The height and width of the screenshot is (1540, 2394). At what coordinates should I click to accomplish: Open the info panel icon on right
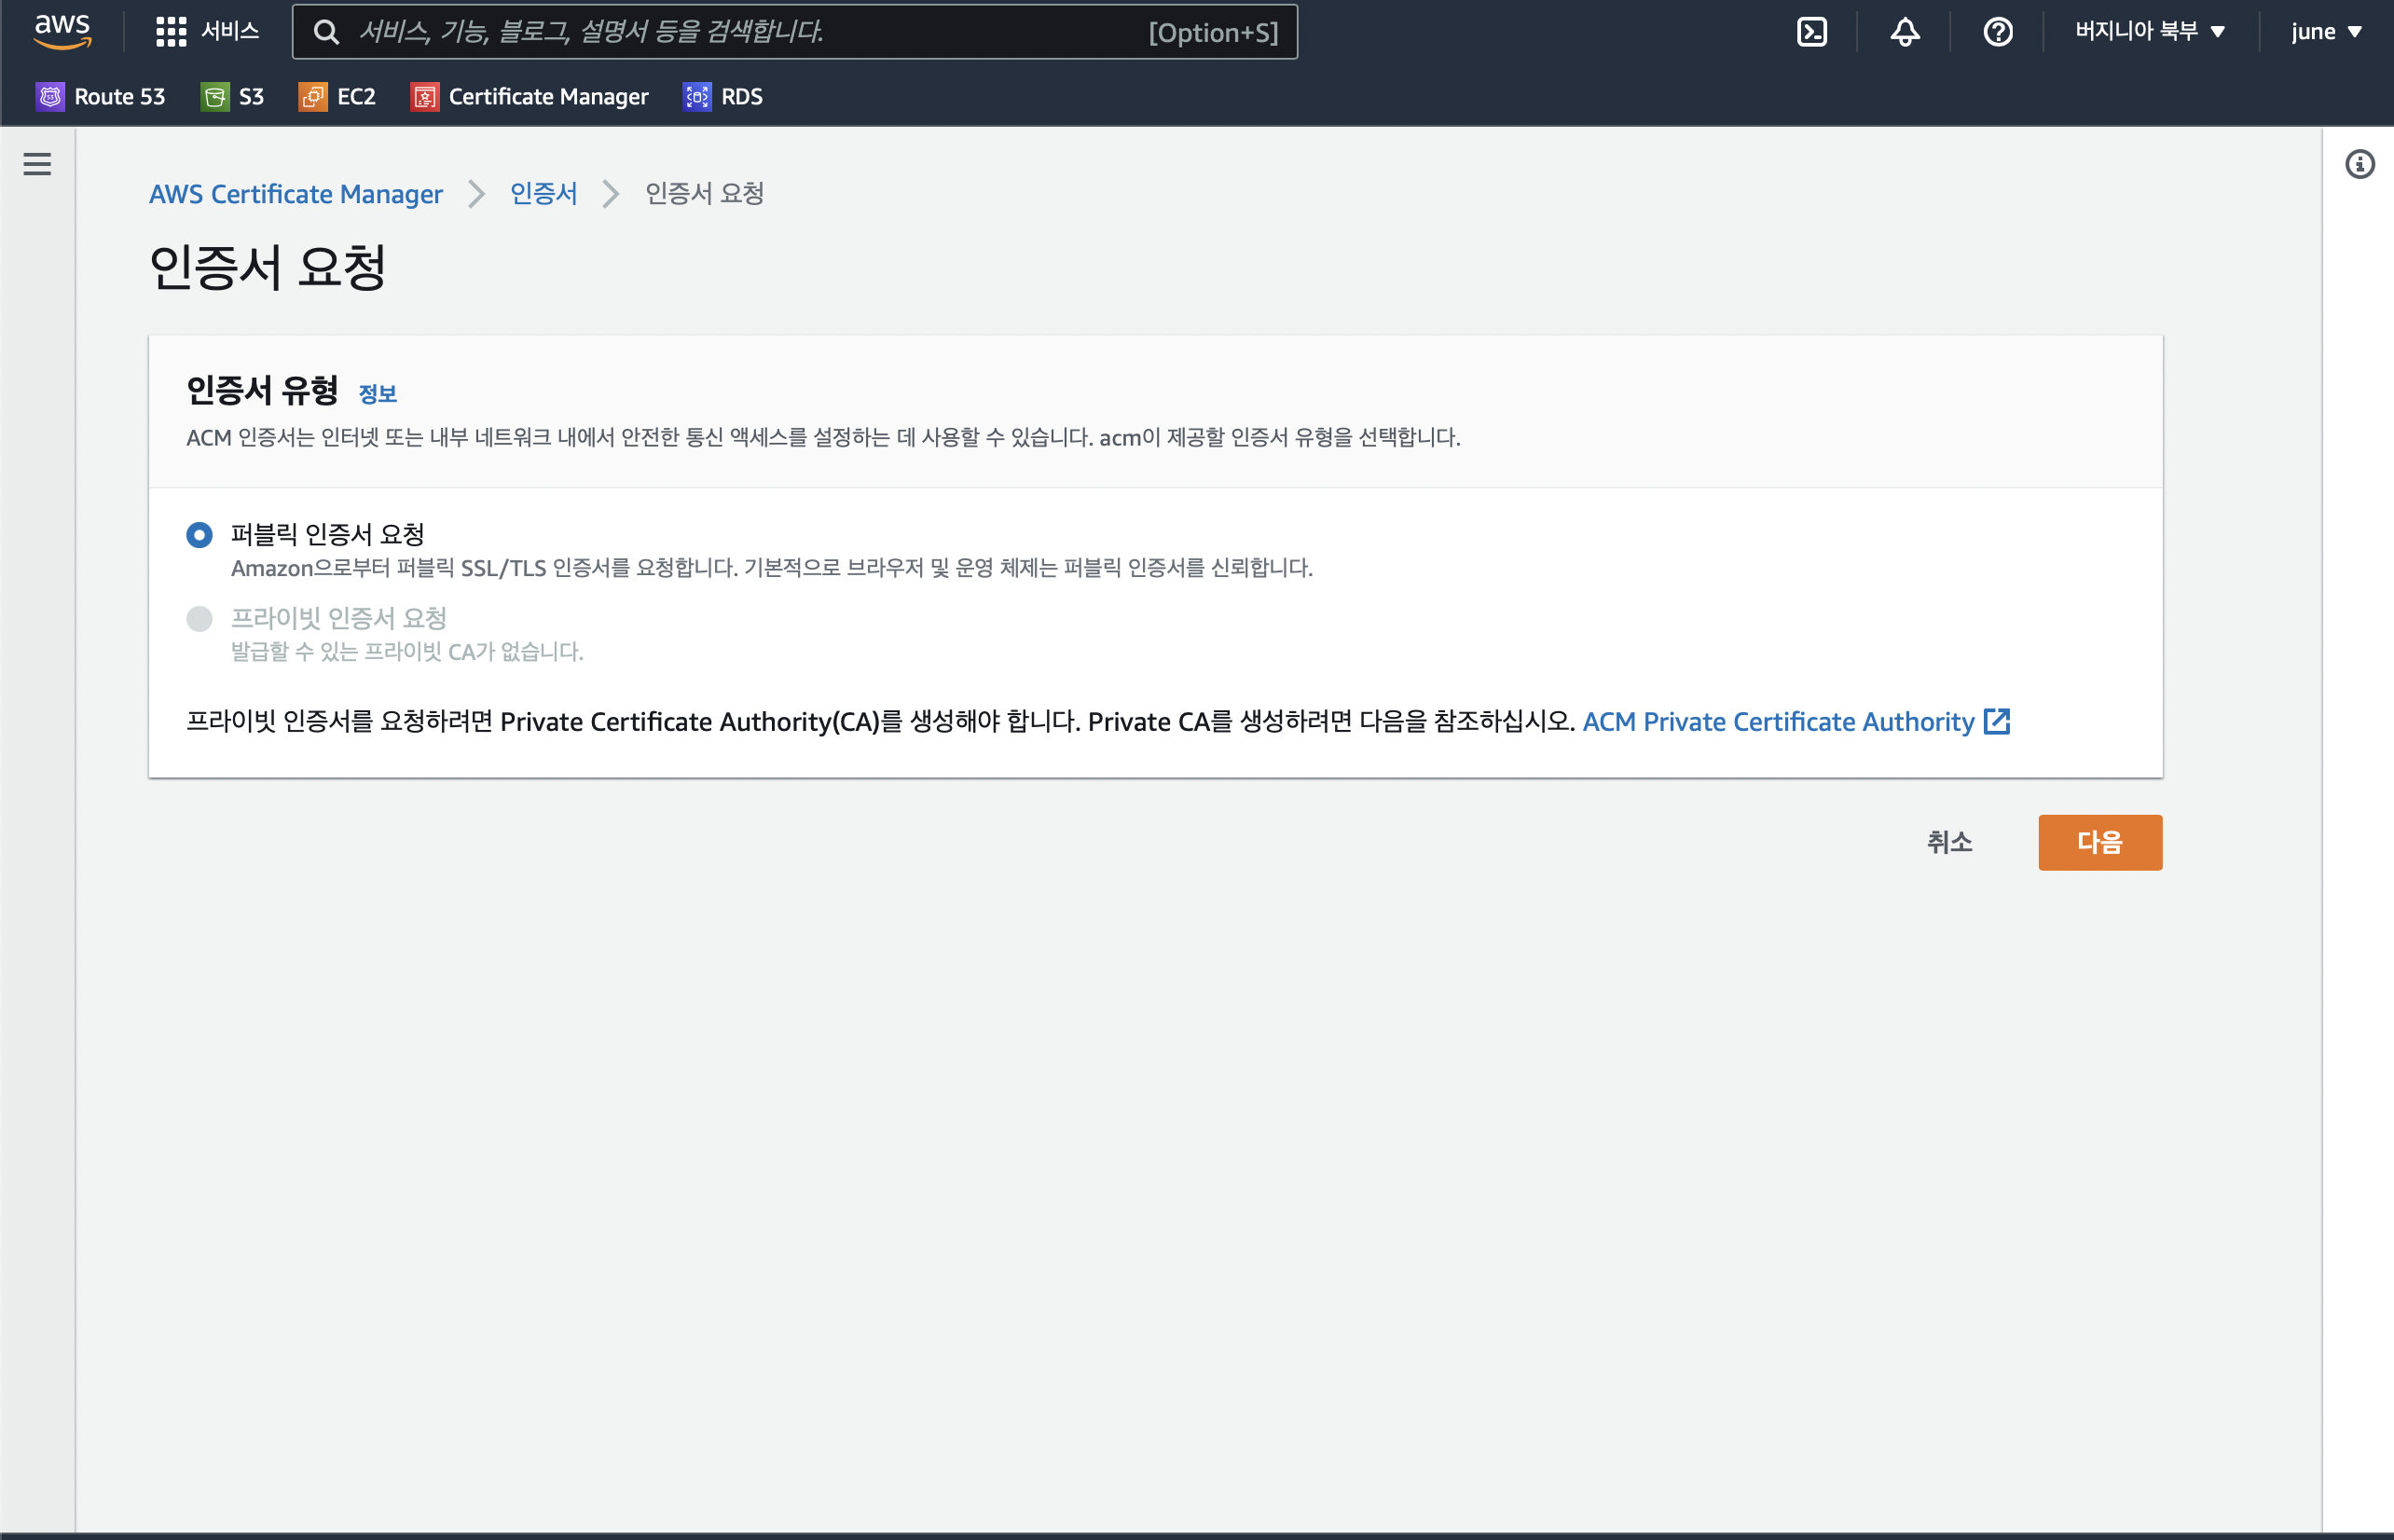click(2360, 164)
